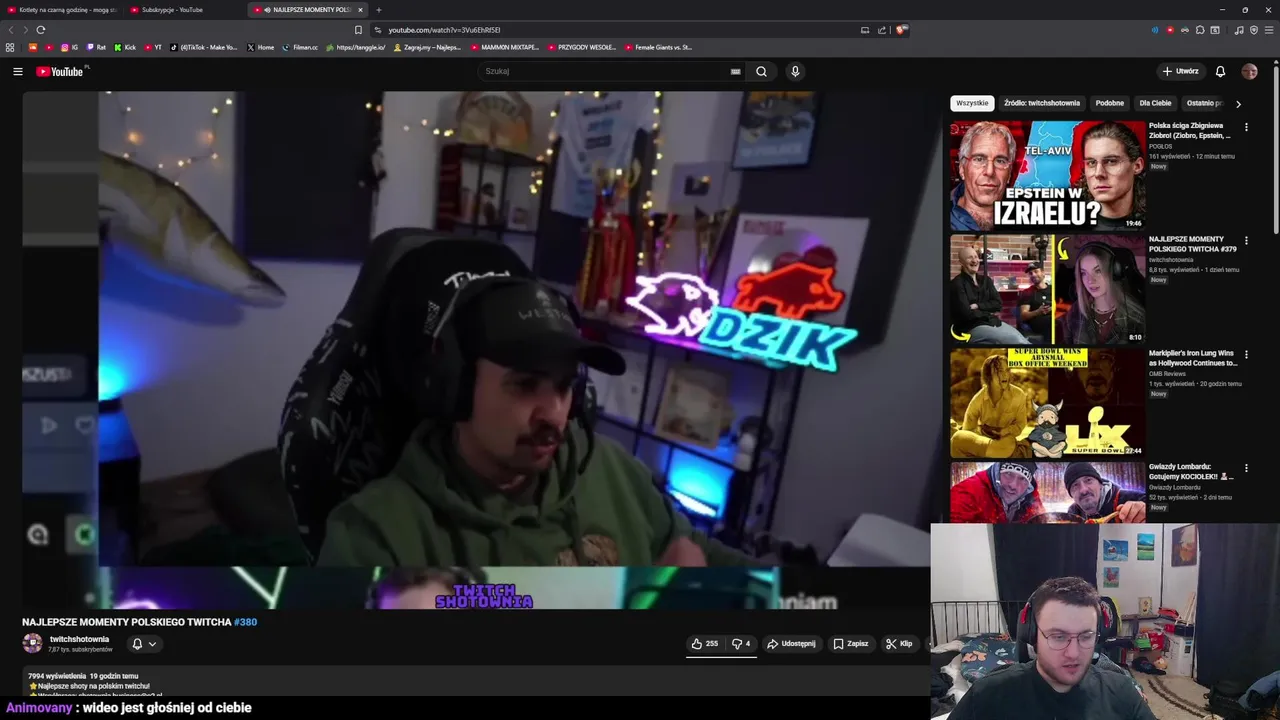Open the media playlist music icon
The image size is (1280, 720).
[x=1239, y=30]
